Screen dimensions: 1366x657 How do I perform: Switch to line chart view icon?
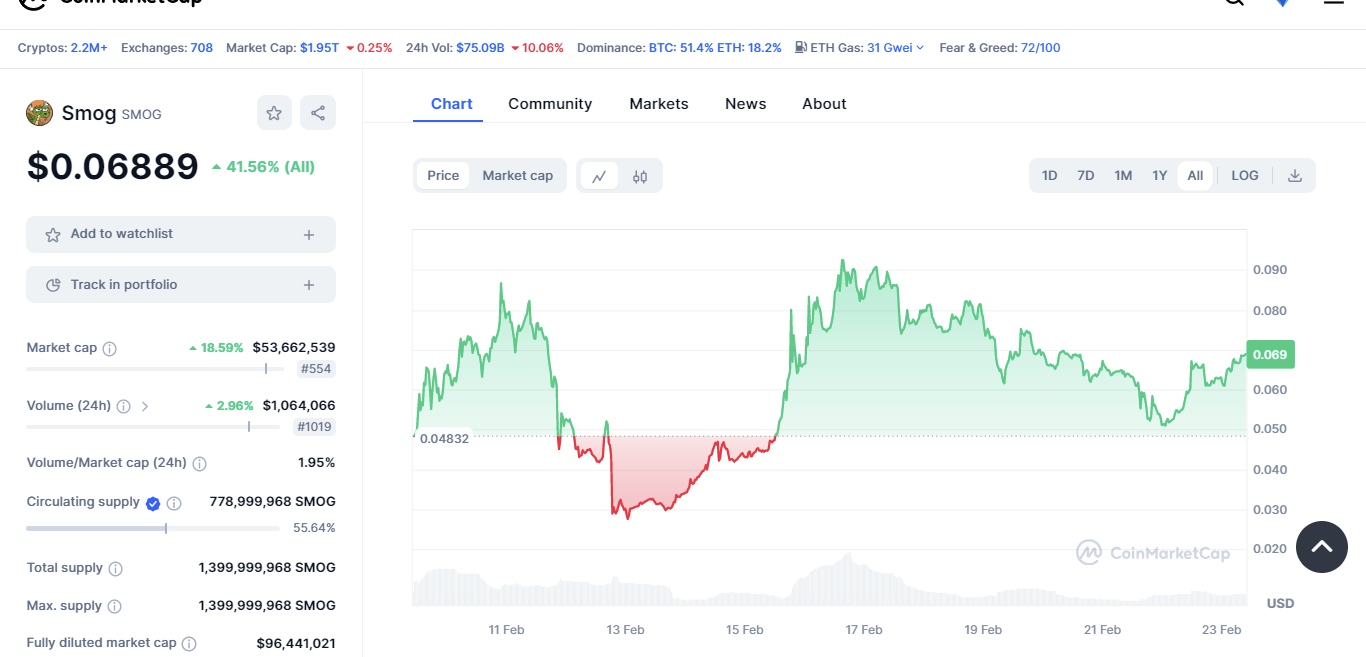599,176
